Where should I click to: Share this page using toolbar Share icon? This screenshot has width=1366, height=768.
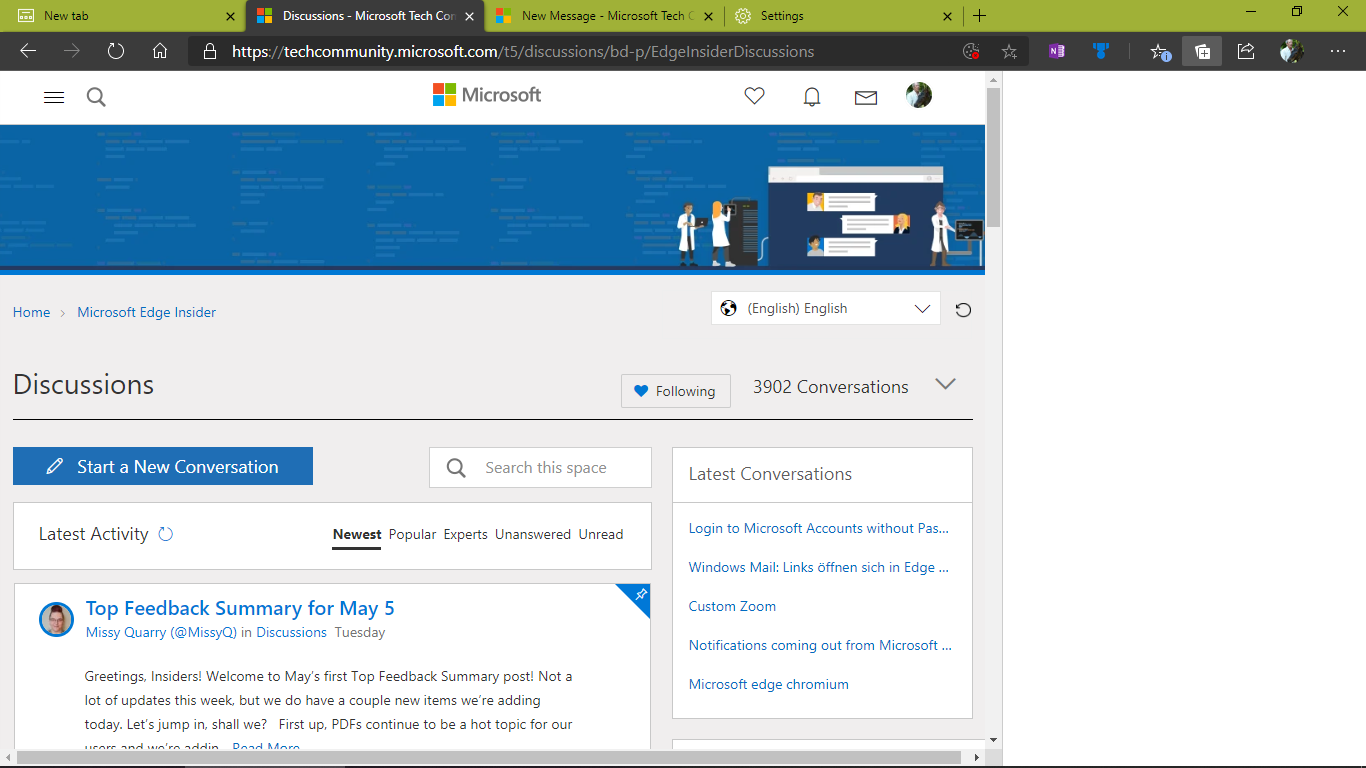(x=1246, y=51)
